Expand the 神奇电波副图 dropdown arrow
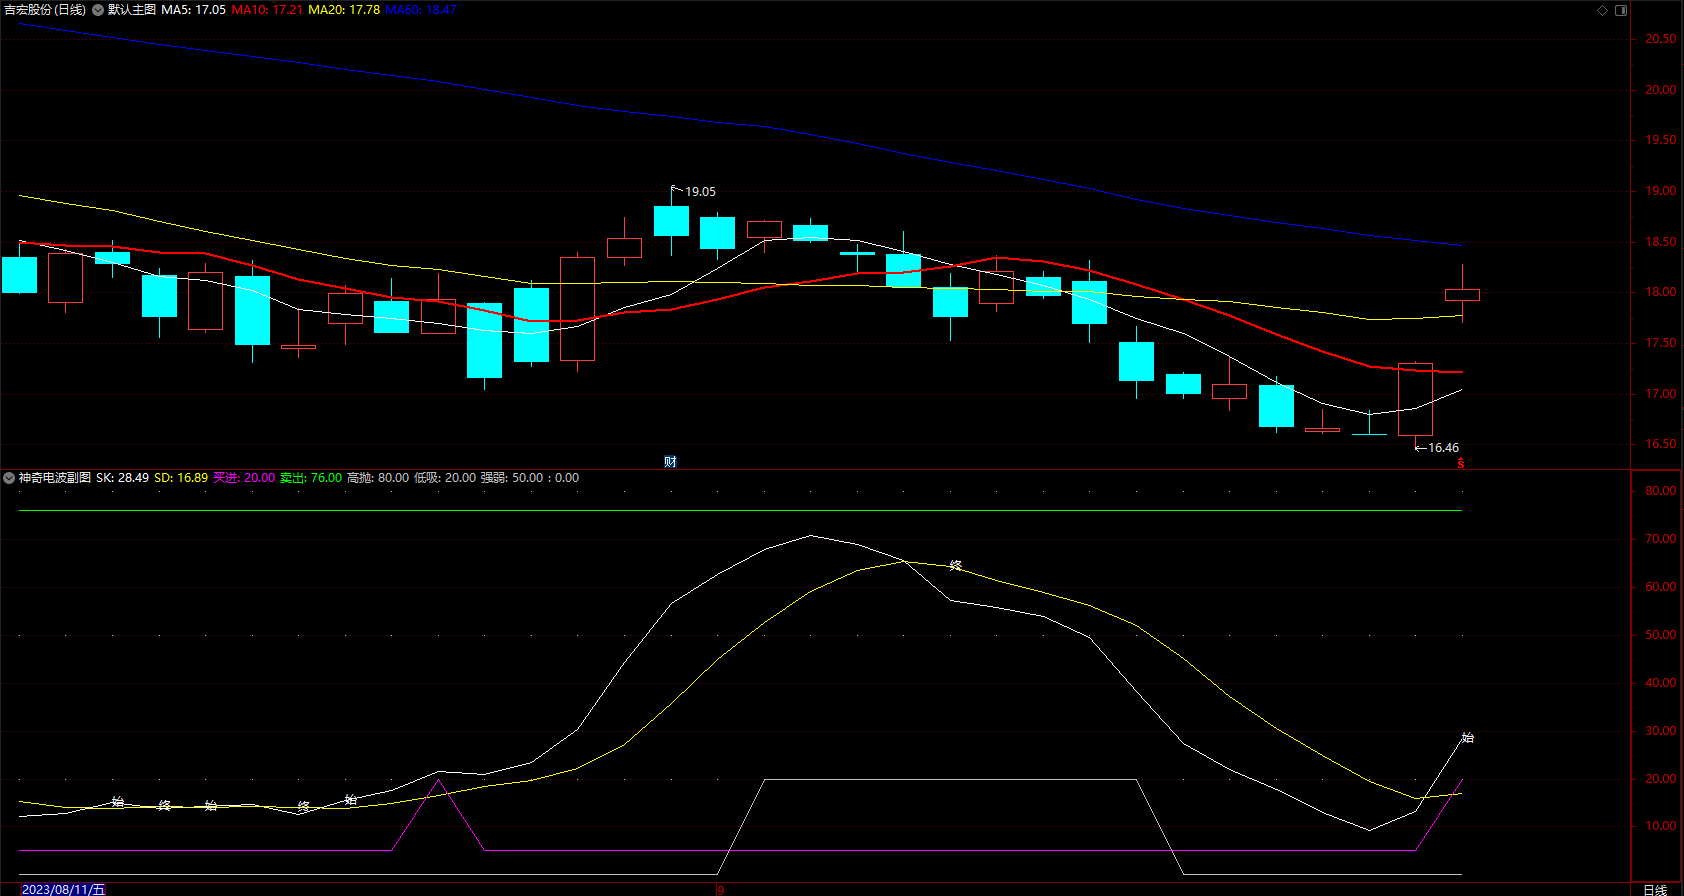This screenshot has width=1684, height=896. [x=9, y=478]
